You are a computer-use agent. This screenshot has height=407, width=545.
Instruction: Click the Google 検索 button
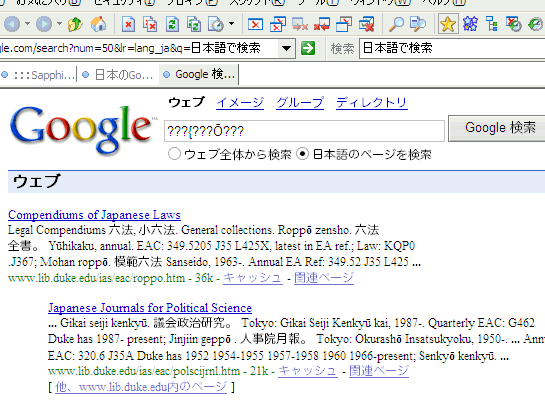point(498,128)
